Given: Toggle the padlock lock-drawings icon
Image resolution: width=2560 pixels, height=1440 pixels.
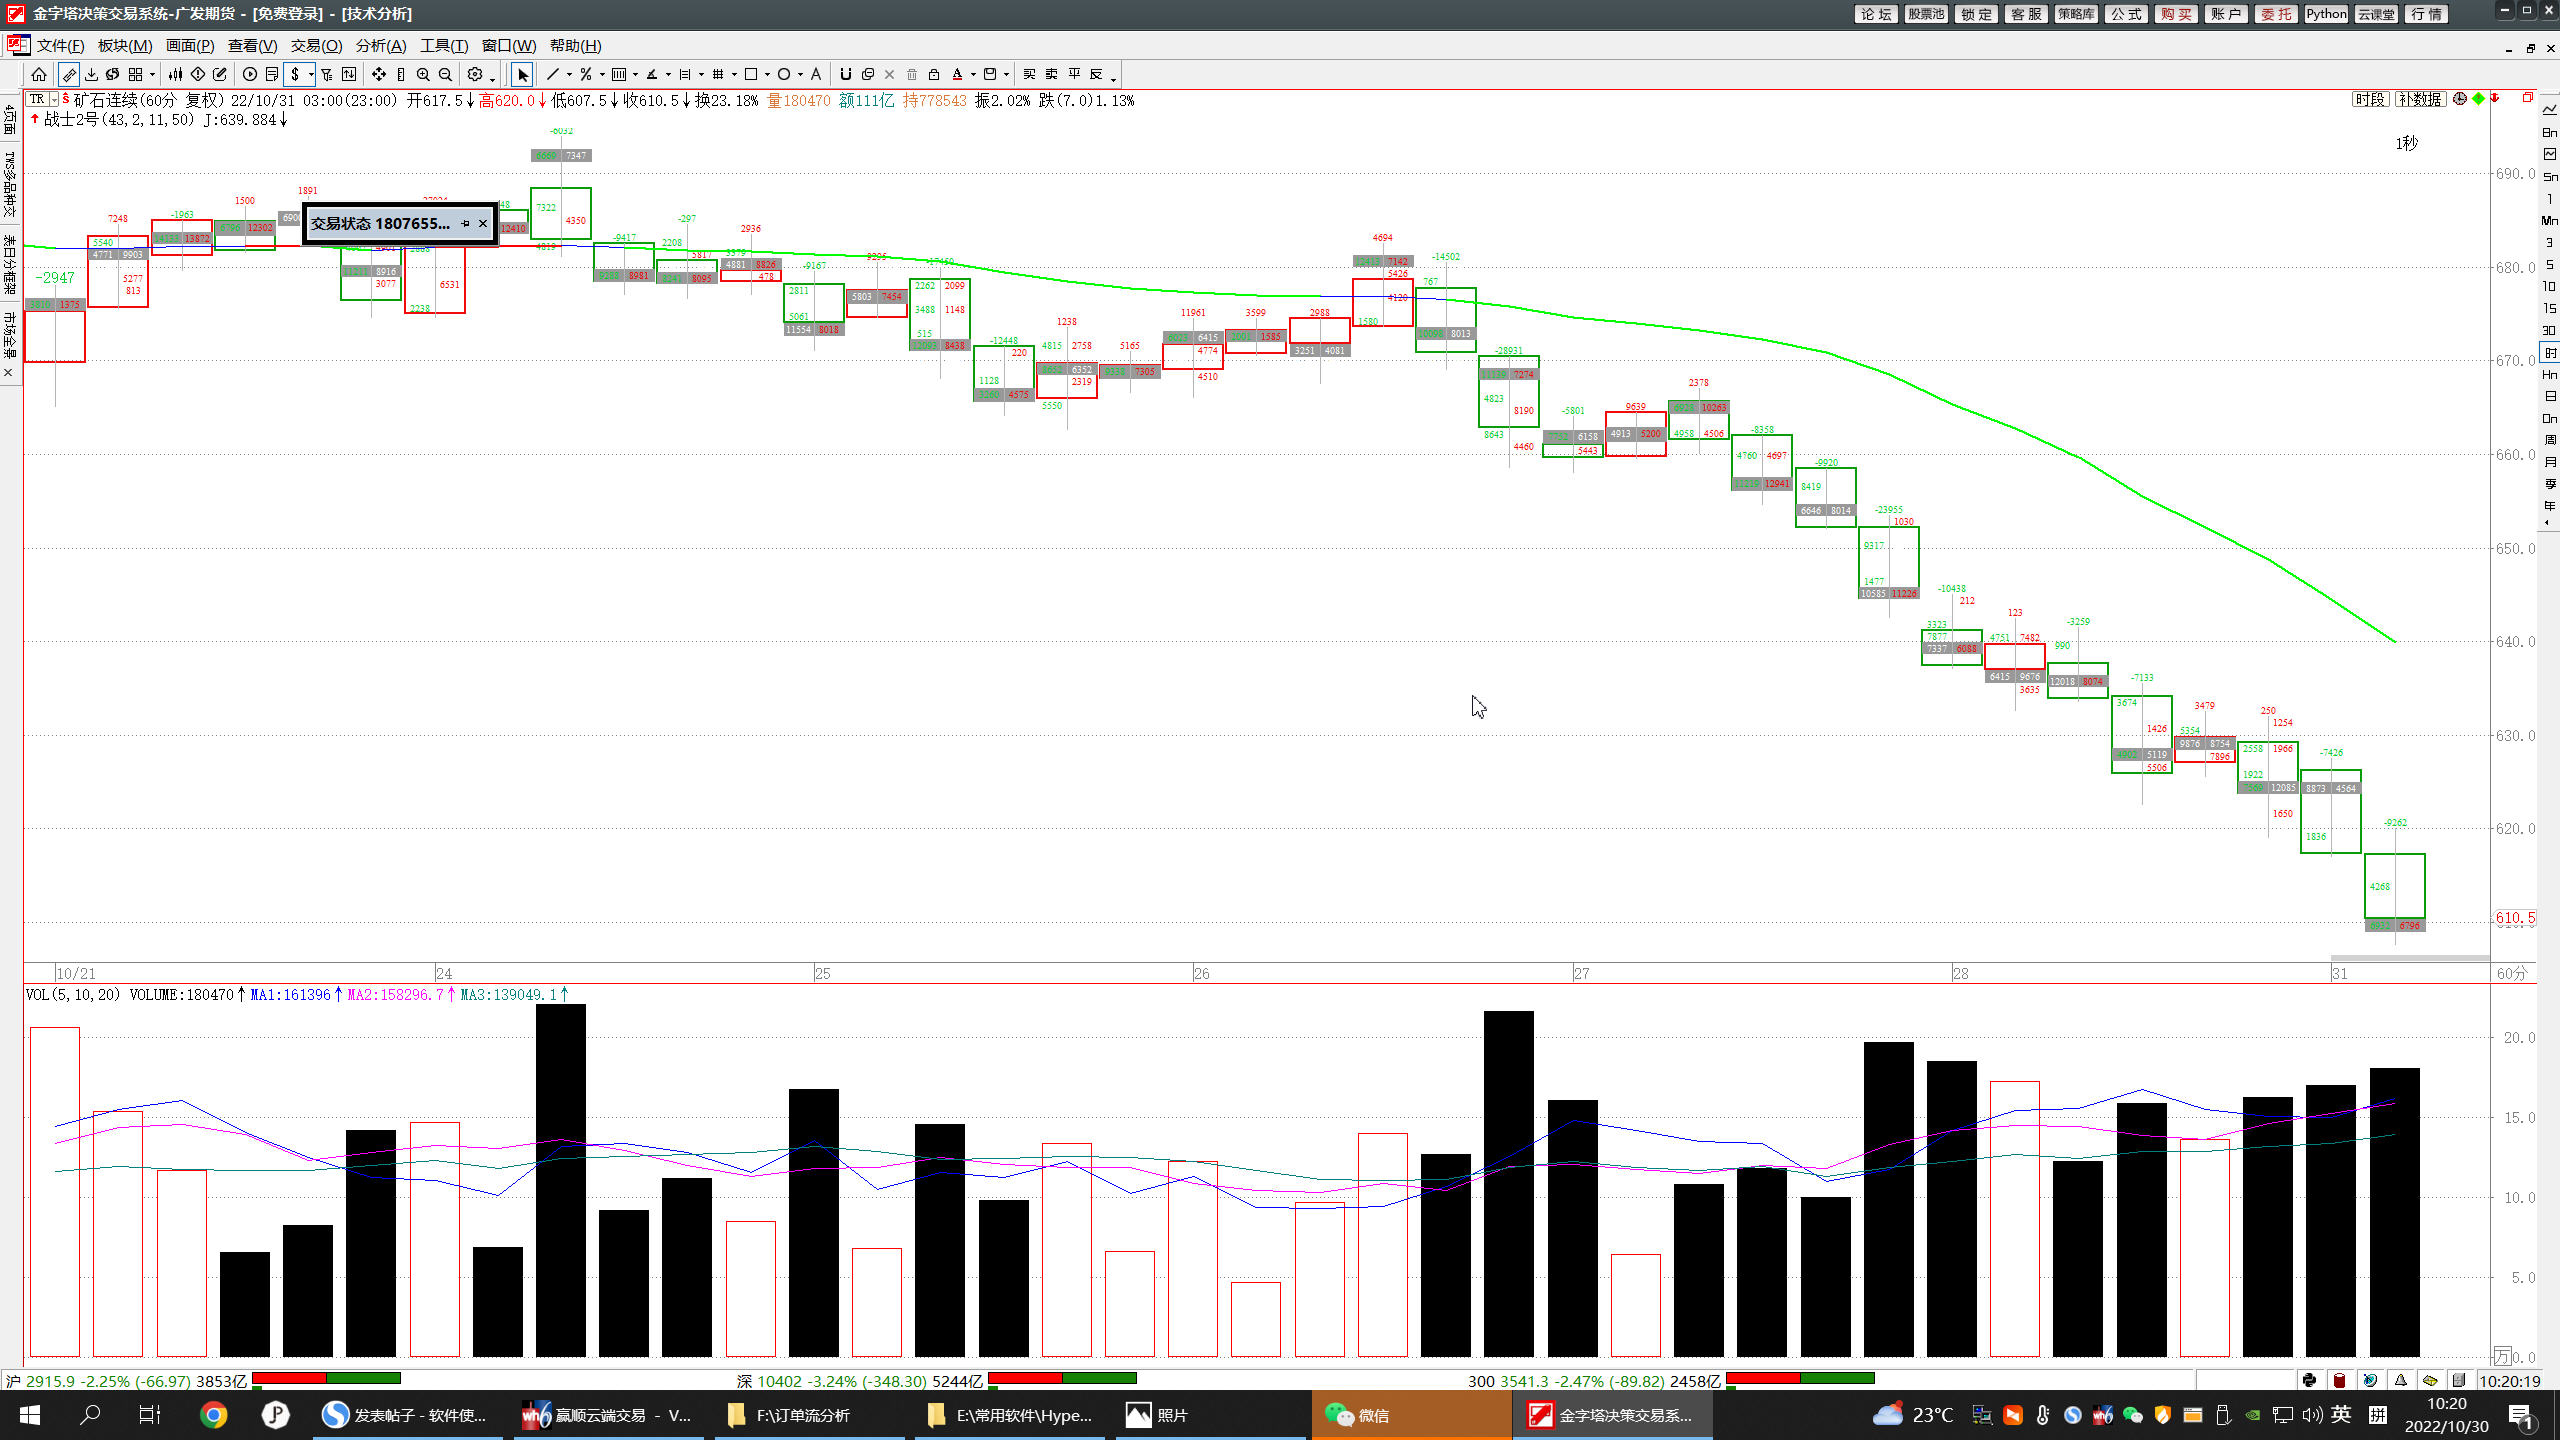Looking at the screenshot, I should pyautogui.click(x=934, y=74).
